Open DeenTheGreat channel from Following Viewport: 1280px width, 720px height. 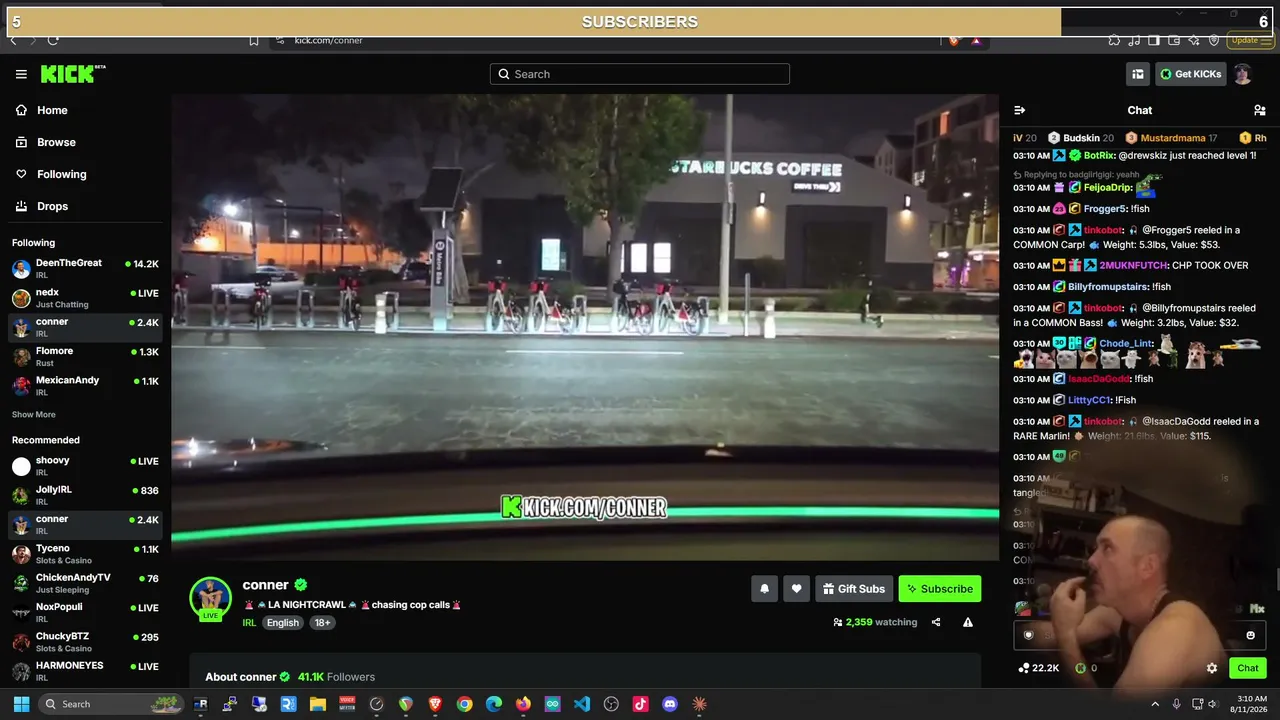tap(84, 269)
